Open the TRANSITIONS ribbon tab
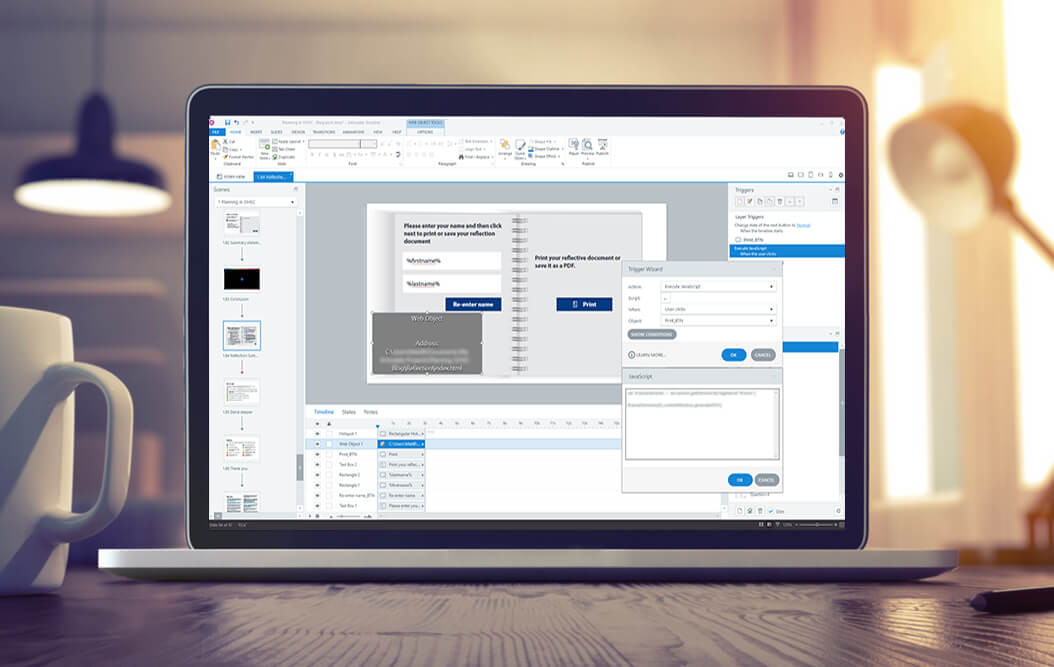 tap(323, 132)
